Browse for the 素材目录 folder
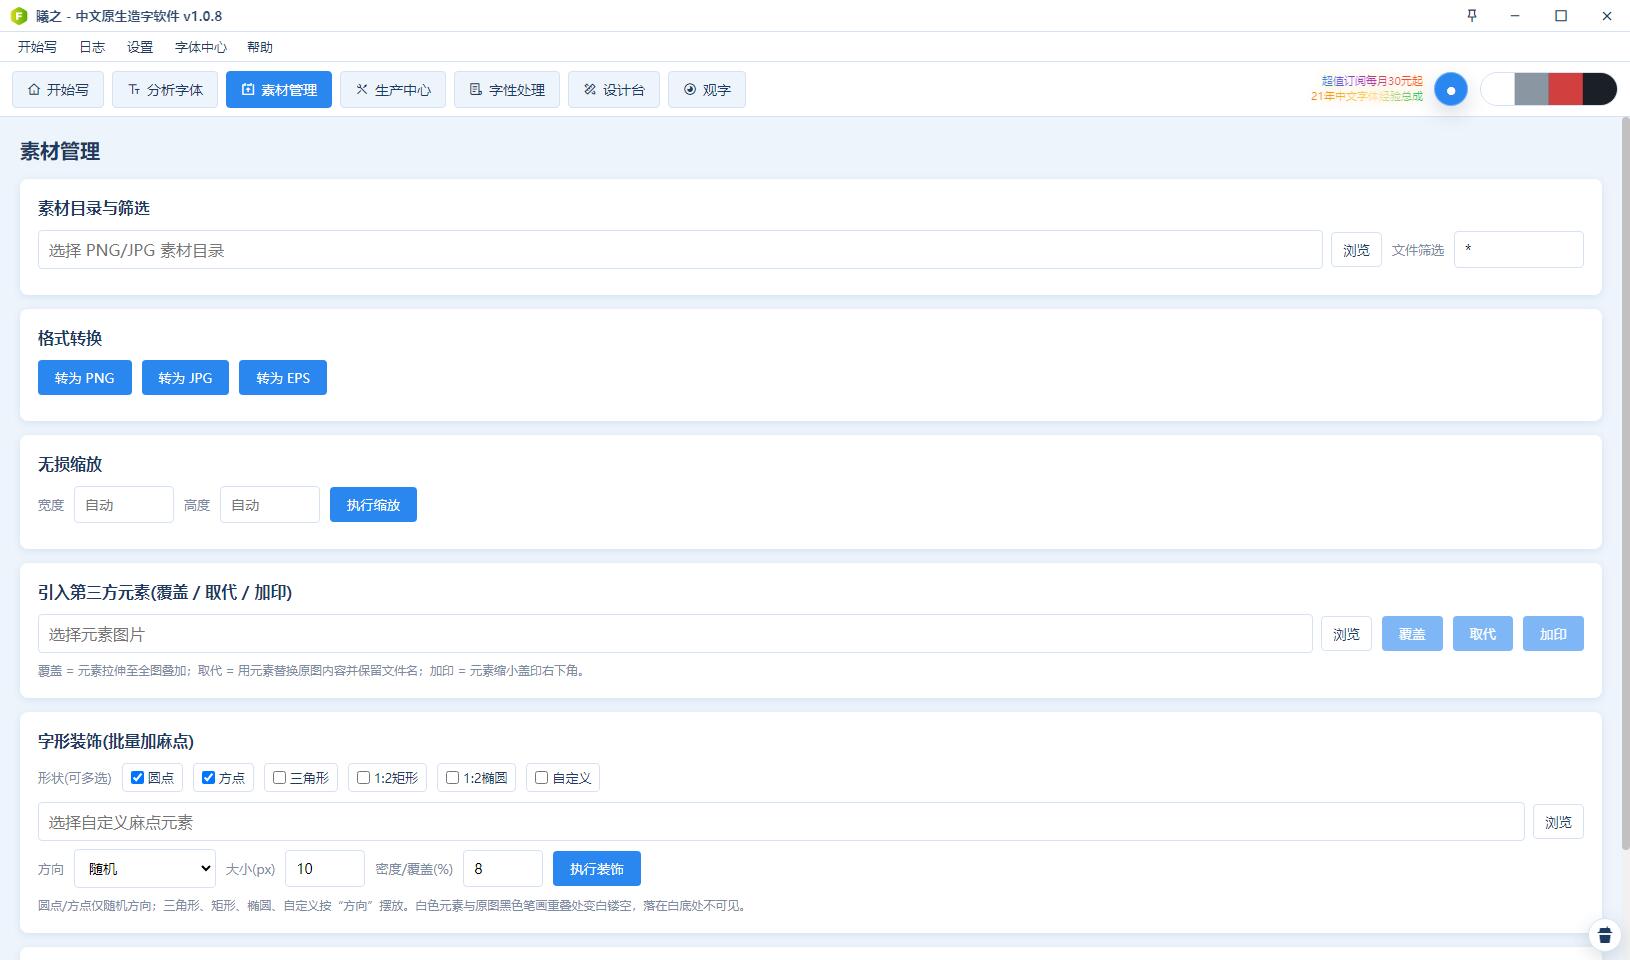 [x=1356, y=250]
